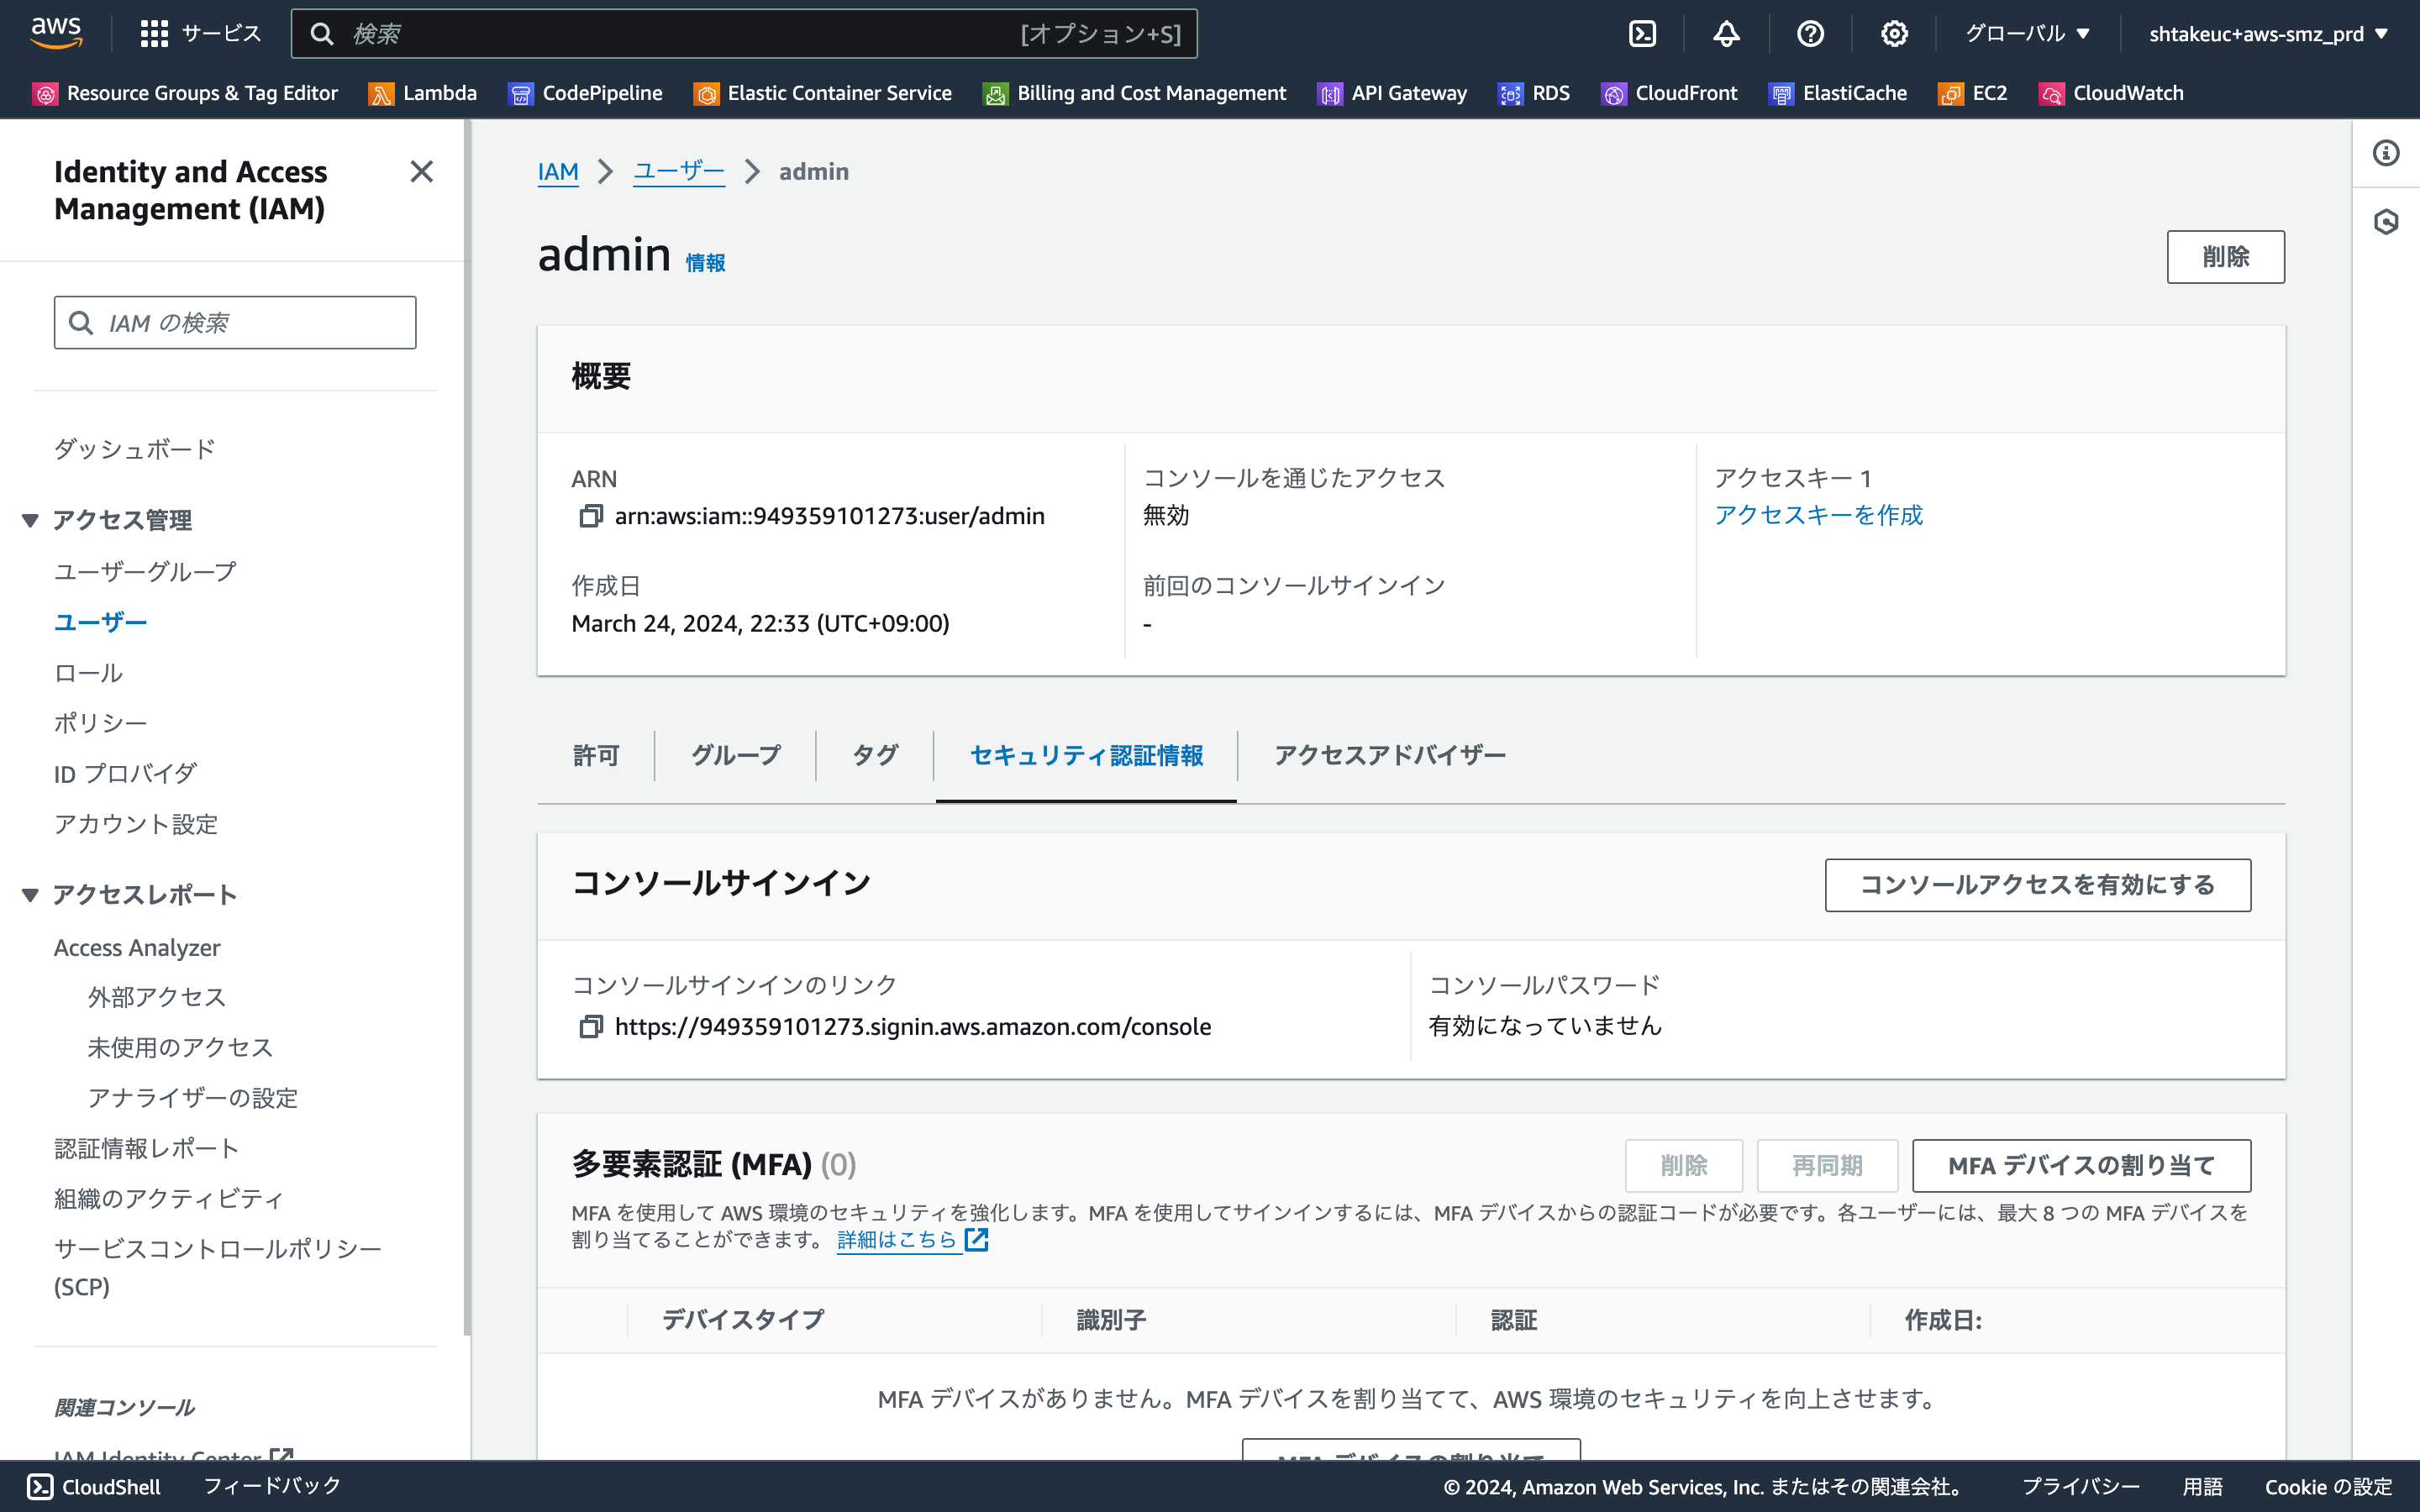Switch to the 許可 tab

[x=596, y=756]
